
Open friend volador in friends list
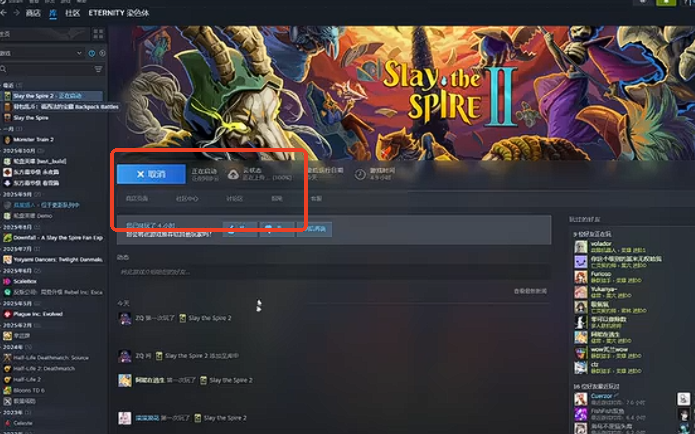click(x=600, y=242)
